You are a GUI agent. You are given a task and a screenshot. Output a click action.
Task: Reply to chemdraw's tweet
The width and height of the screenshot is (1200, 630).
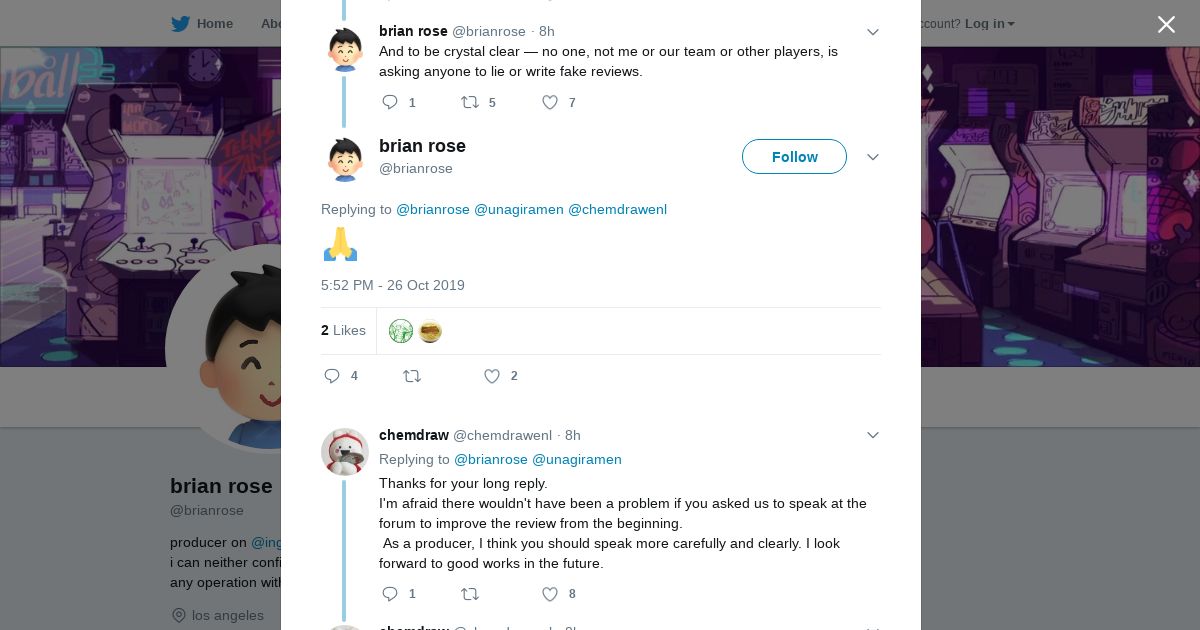point(391,594)
